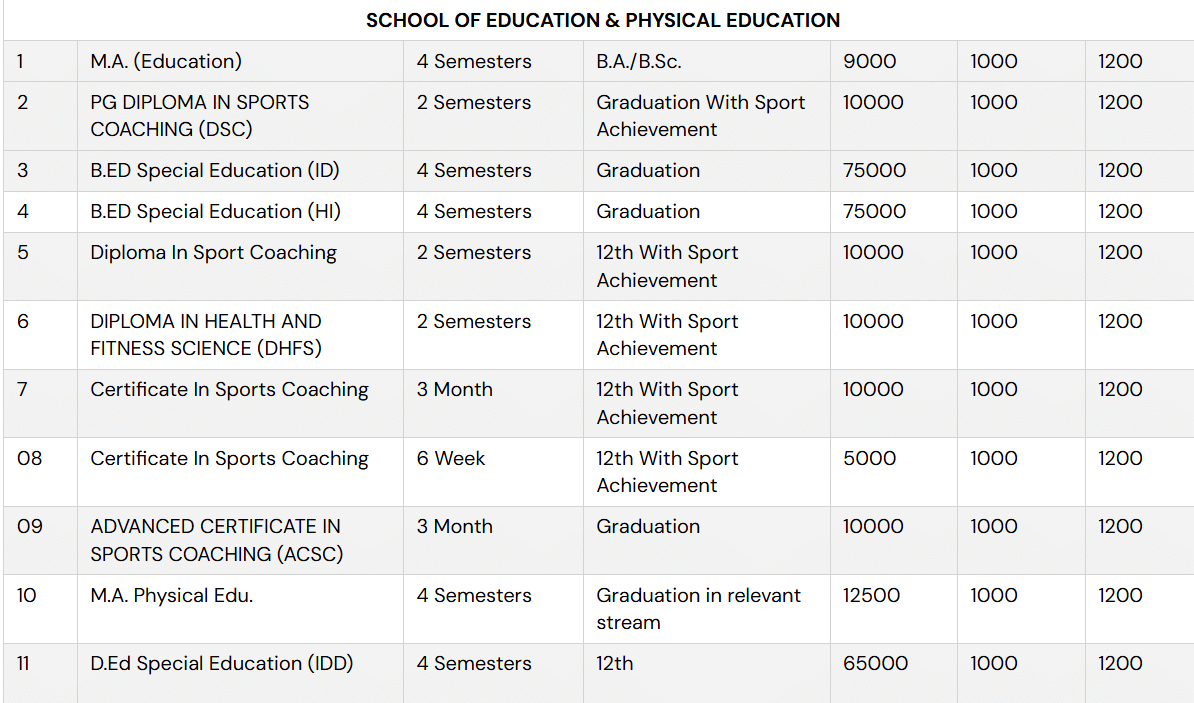Select Graduation With Sport Achievement eligibility

[x=700, y=115]
